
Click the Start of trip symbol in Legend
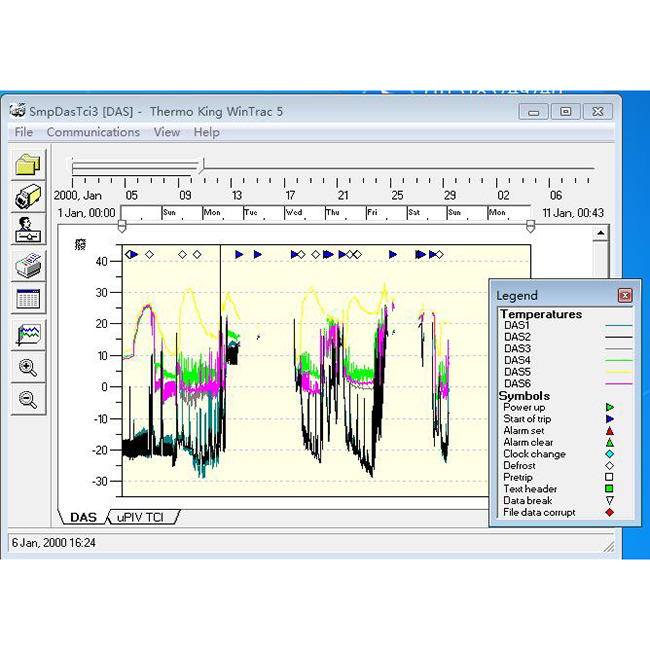[609, 419]
